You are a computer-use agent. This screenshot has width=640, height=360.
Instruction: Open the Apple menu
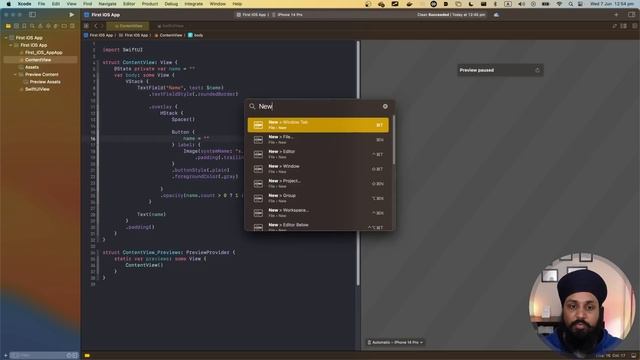[x=8, y=4]
